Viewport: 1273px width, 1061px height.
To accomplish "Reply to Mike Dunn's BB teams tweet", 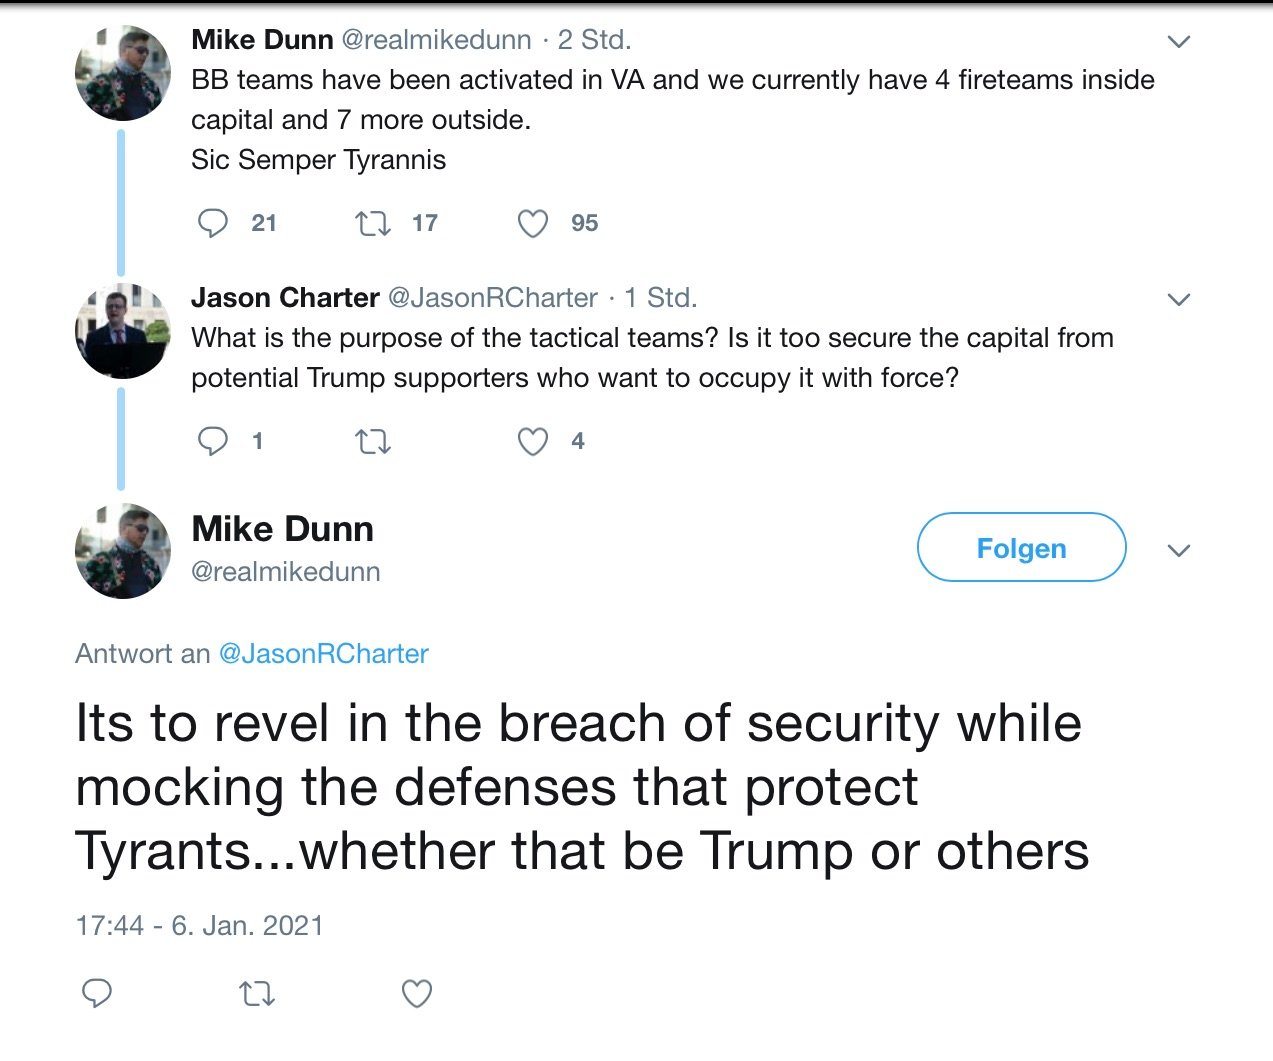I will [212, 223].
